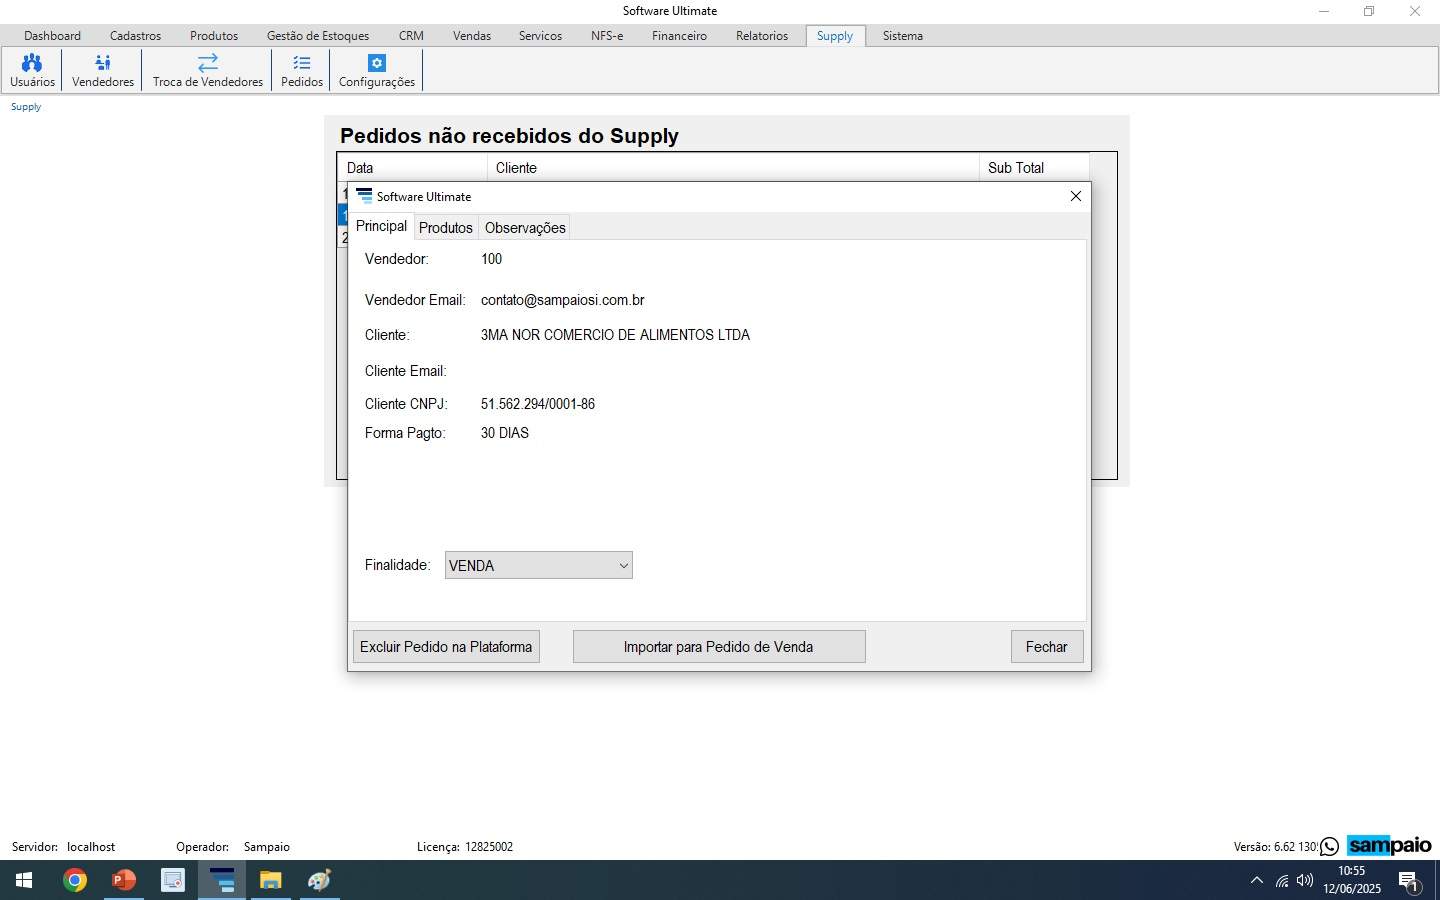The image size is (1440, 900).
Task: Open File Explorer from the taskbar
Action: pos(271,880)
